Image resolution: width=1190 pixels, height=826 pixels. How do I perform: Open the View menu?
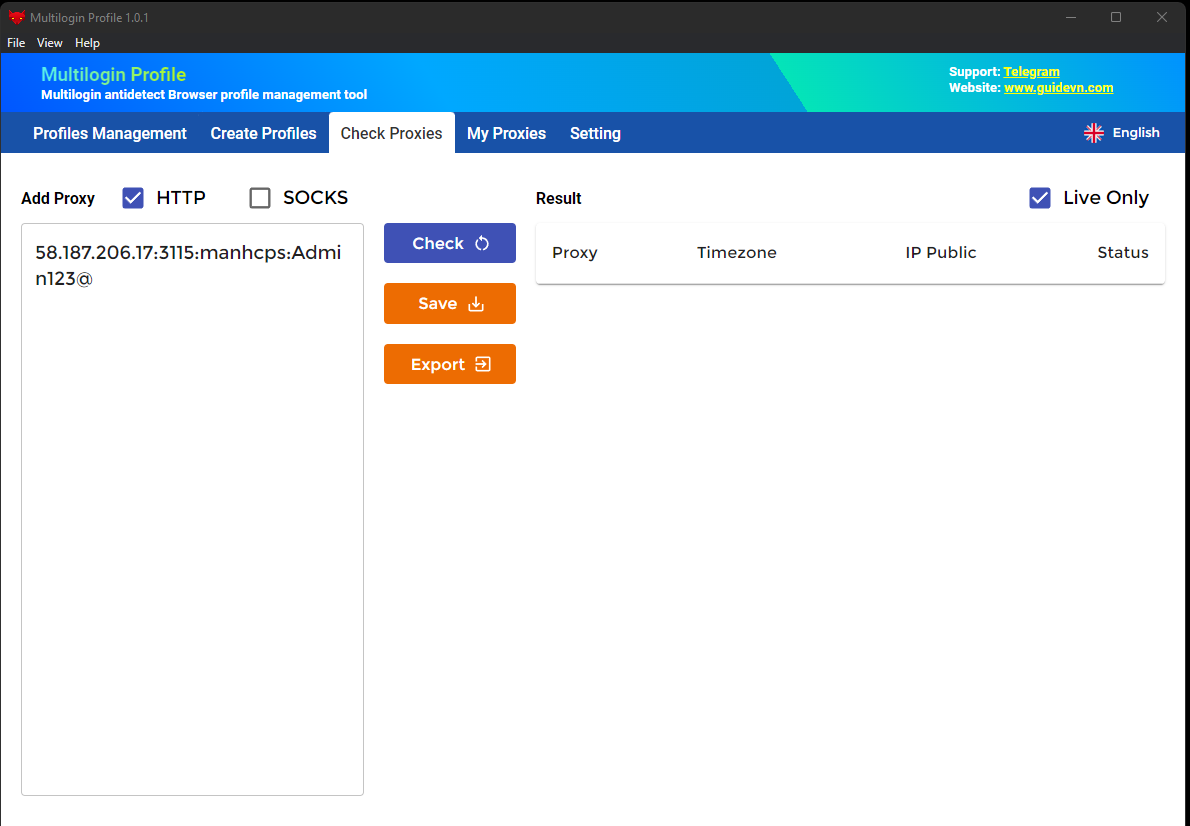[49, 43]
